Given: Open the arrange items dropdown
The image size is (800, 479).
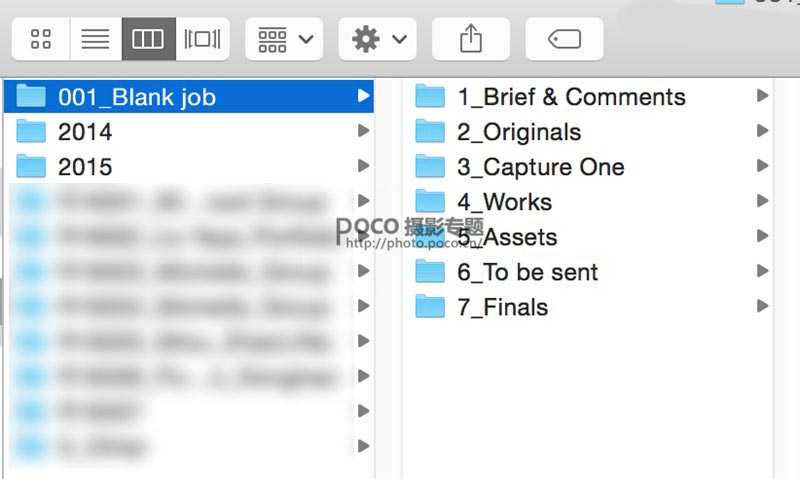Looking at the screenshot, I should [284, 39].
